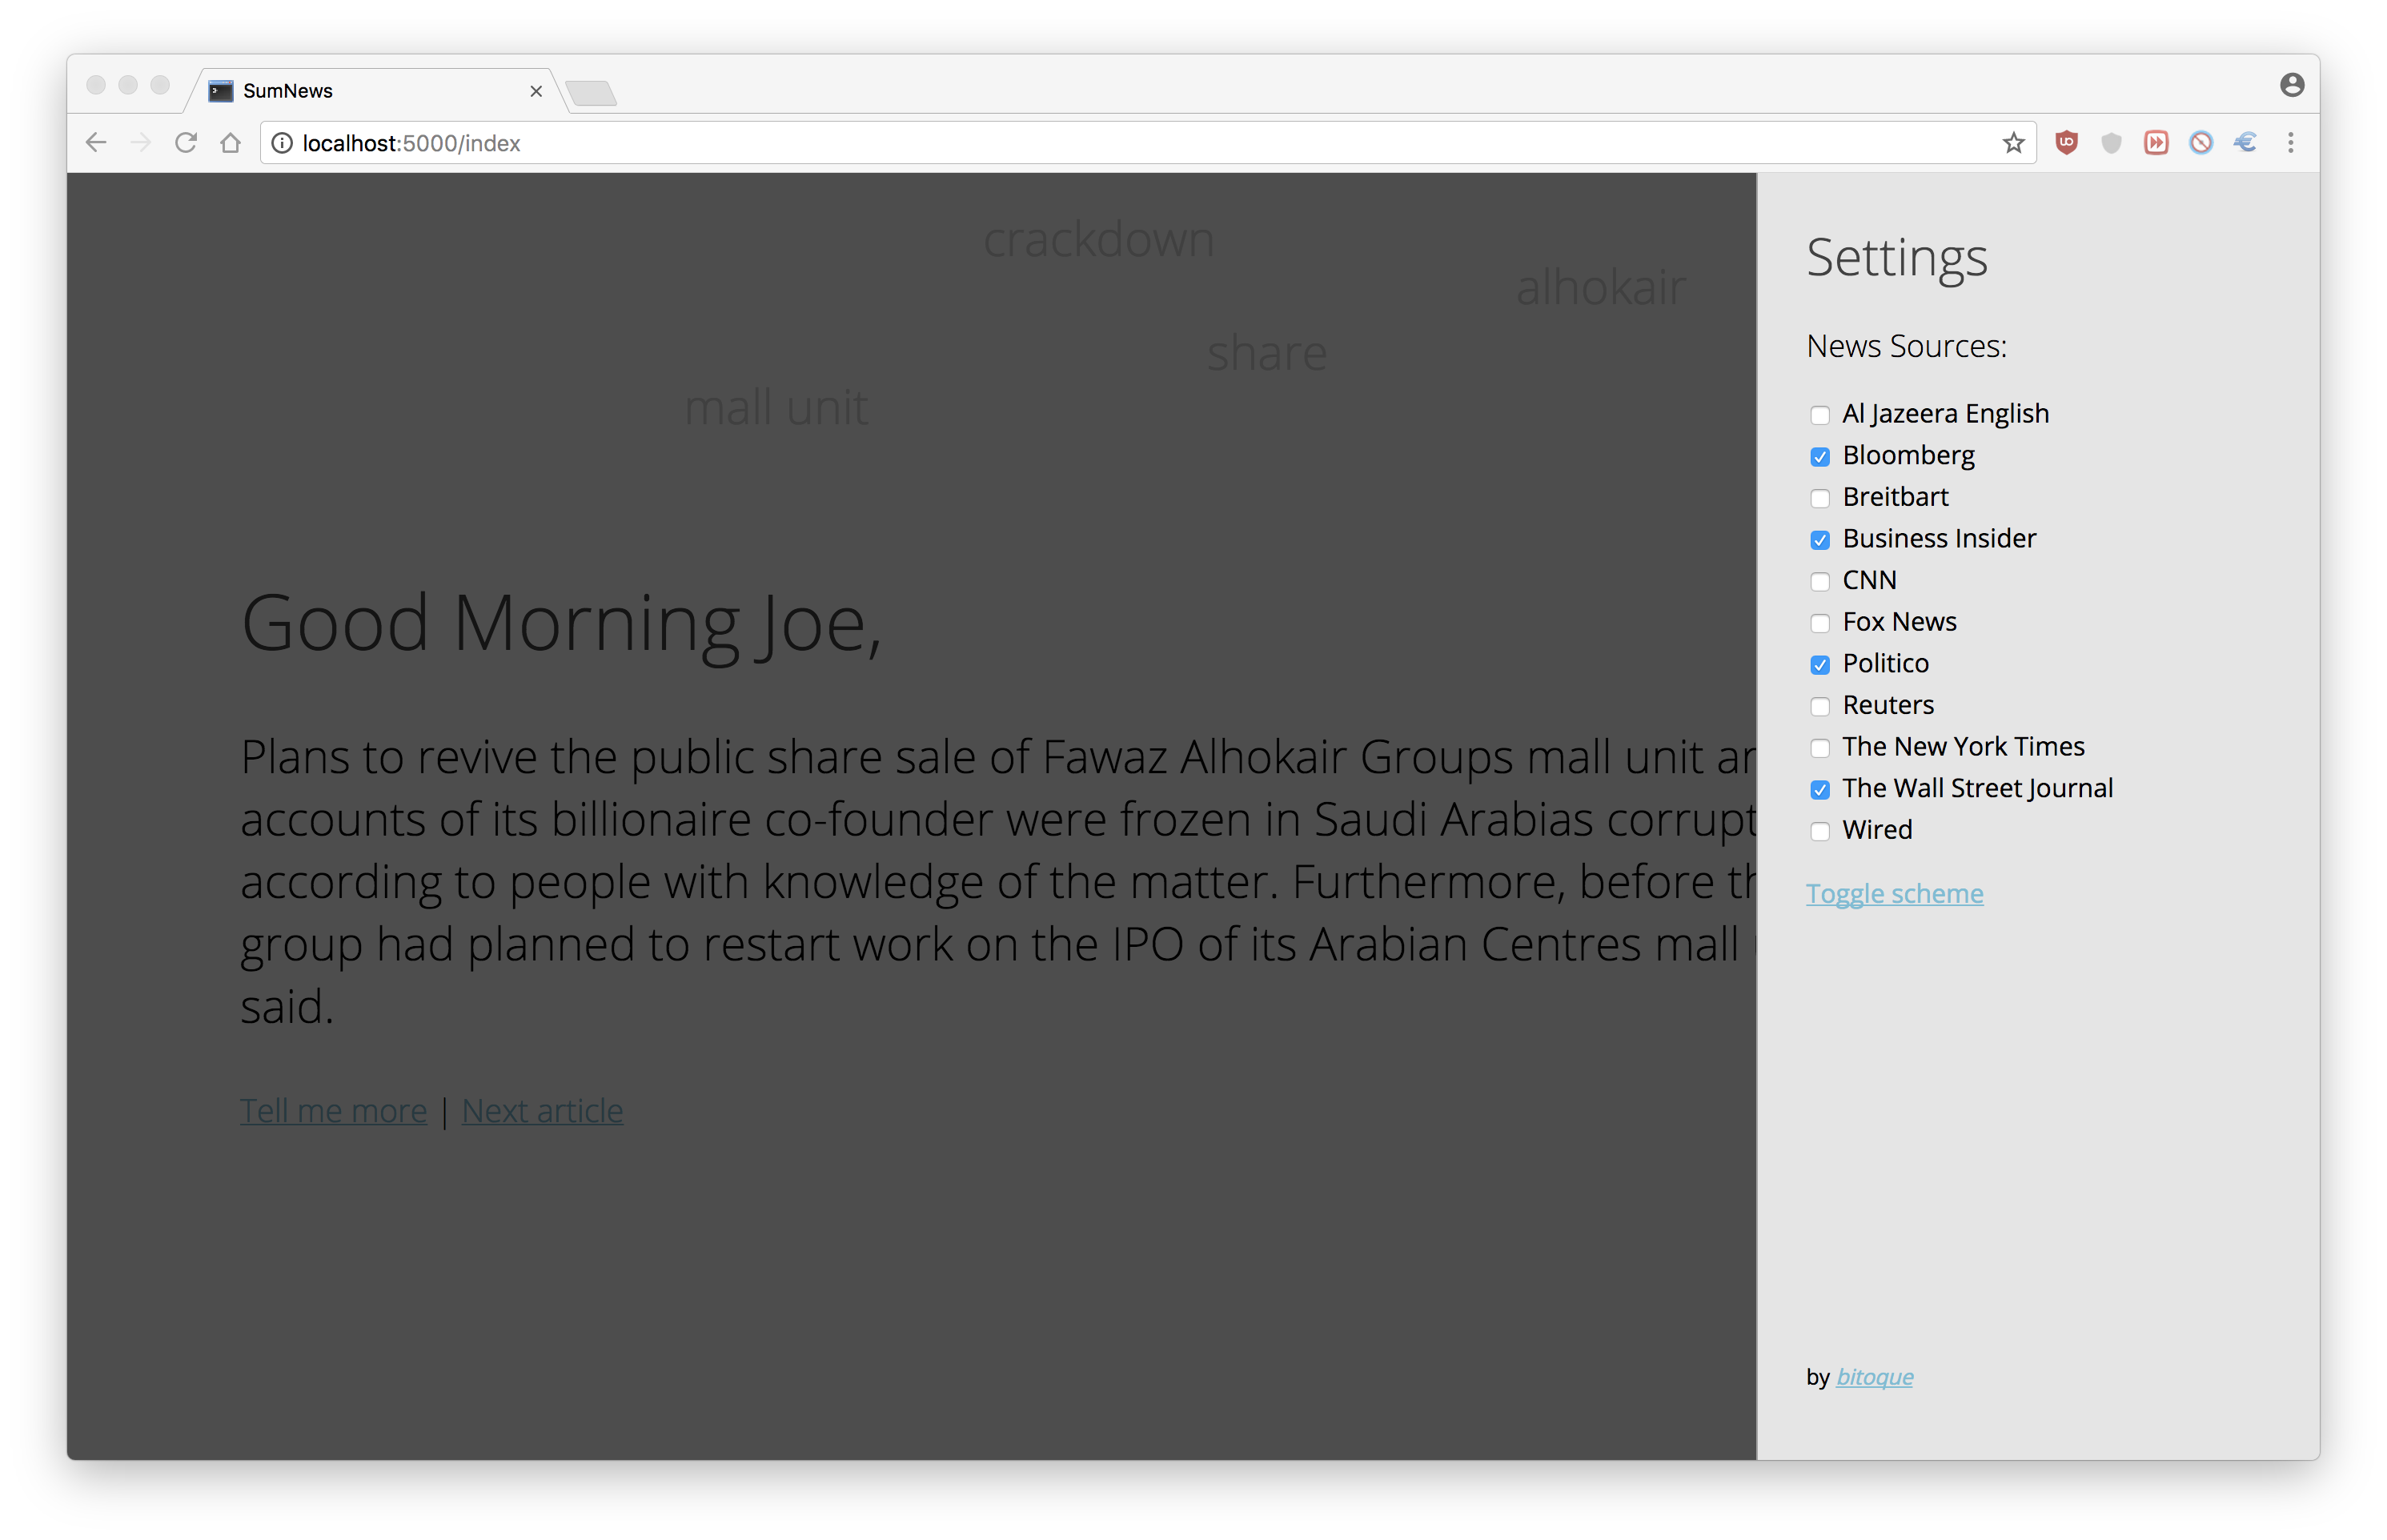Tick the Wired checkbox
The width and height of the screenshot is (2387, 1540).
pos(1819,832)
